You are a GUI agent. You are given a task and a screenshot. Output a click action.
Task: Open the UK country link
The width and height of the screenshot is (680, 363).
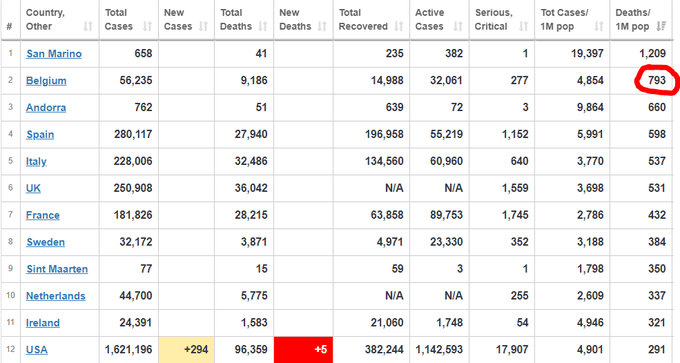click(33, 188)
